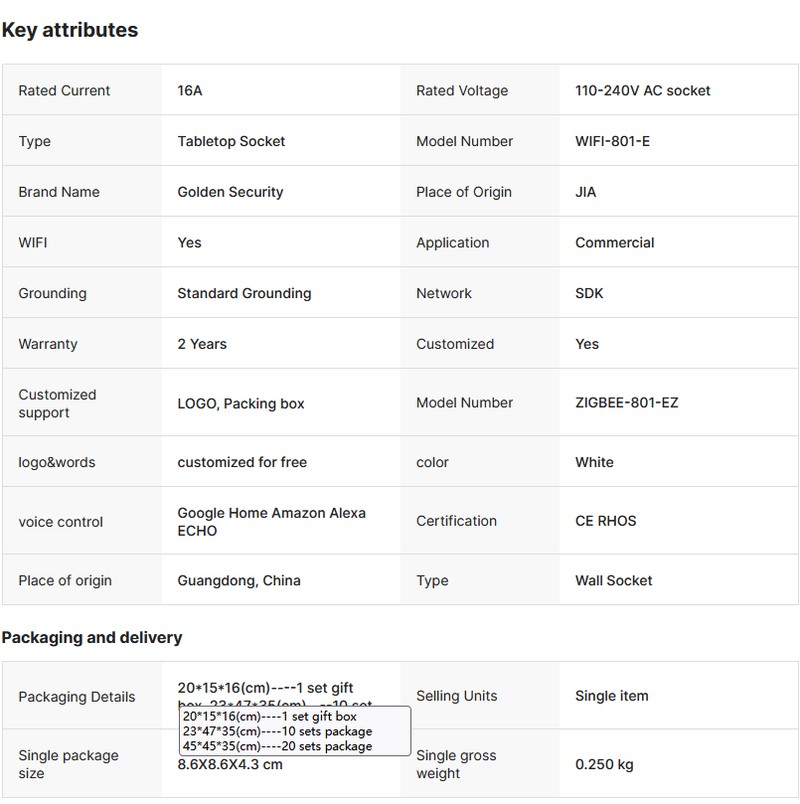Click the Google Home Amazon Alexa ECHO value

271,521
